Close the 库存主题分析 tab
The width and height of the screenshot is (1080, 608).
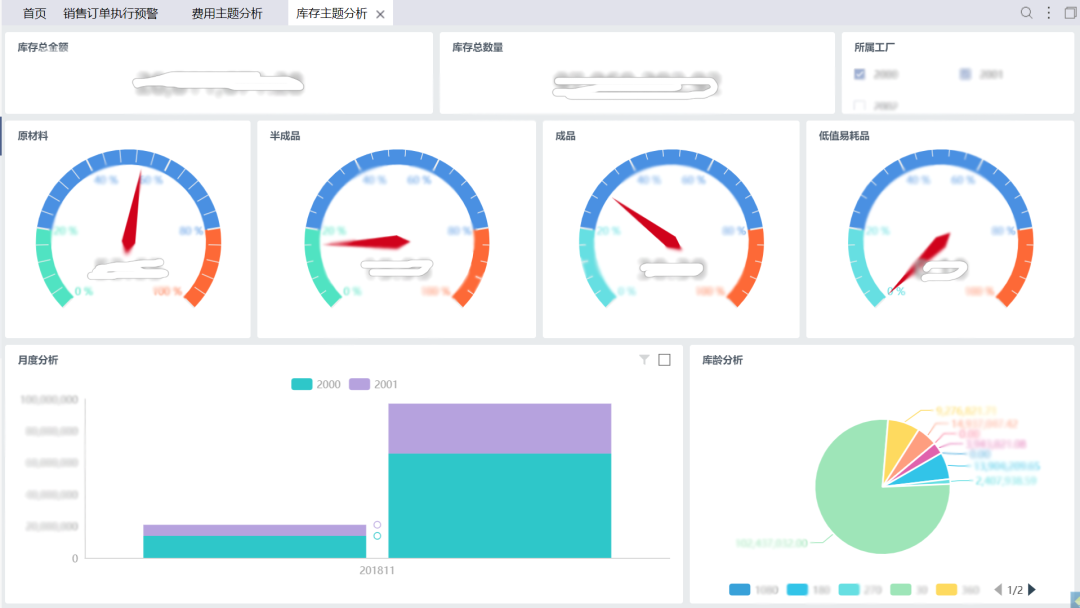(380, 14)
